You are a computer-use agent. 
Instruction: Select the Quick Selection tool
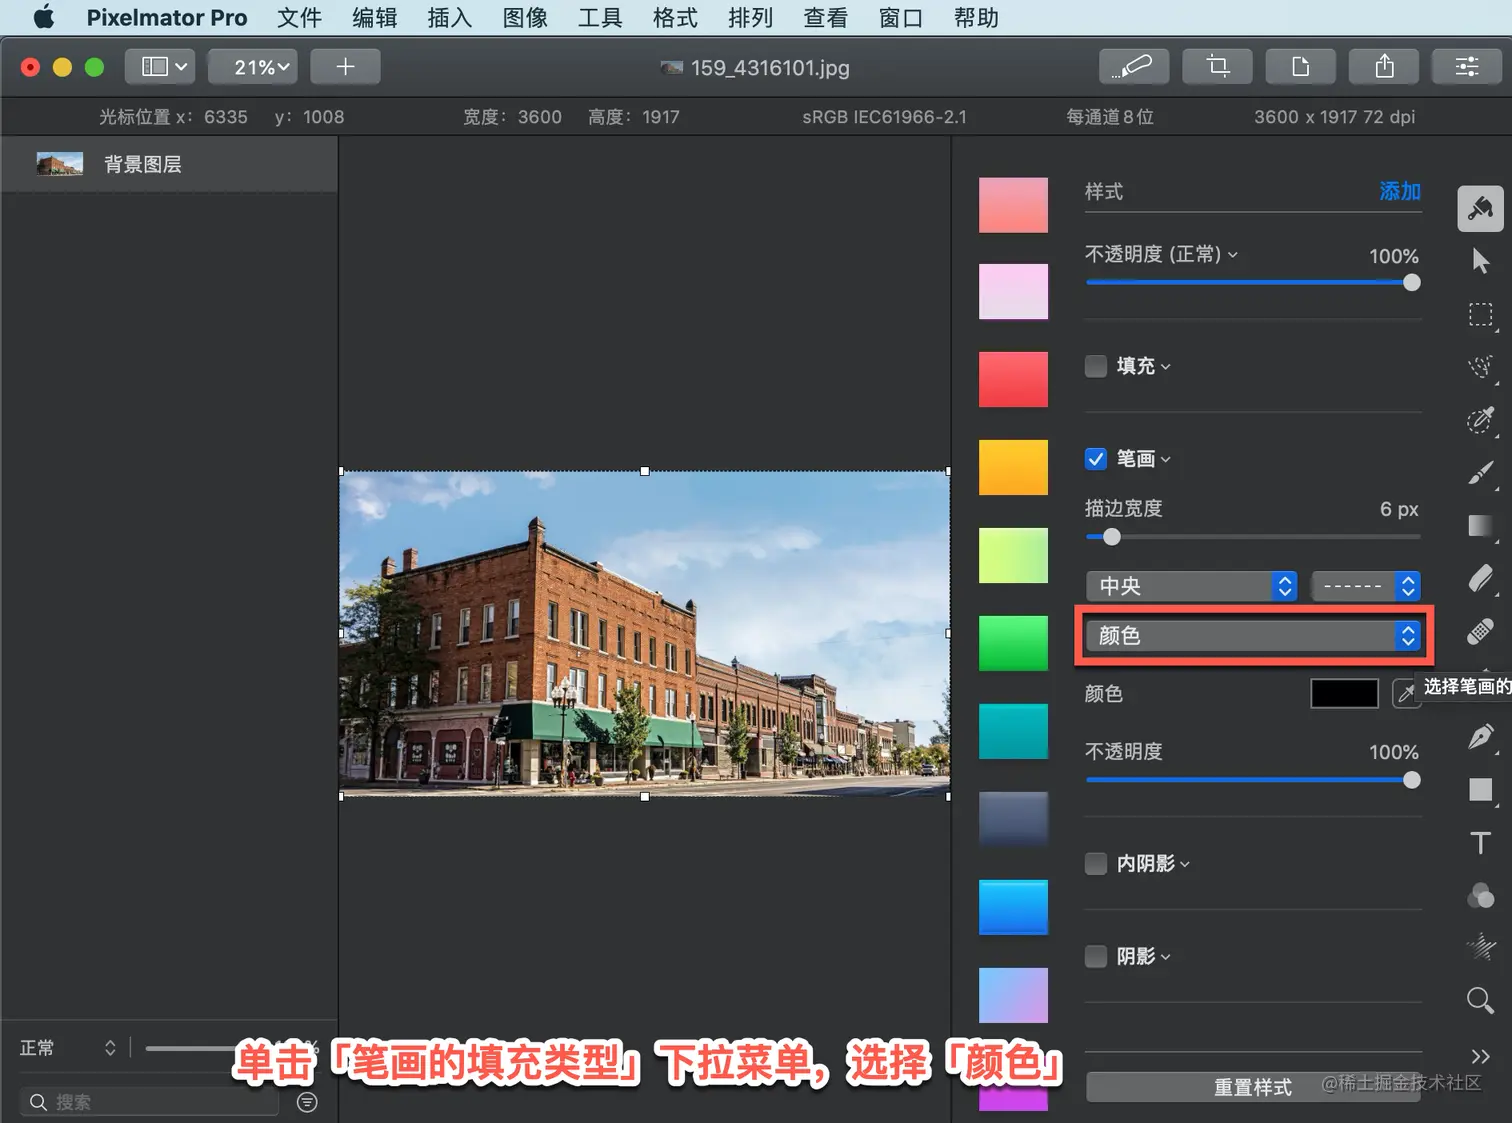pos(1480,367)
